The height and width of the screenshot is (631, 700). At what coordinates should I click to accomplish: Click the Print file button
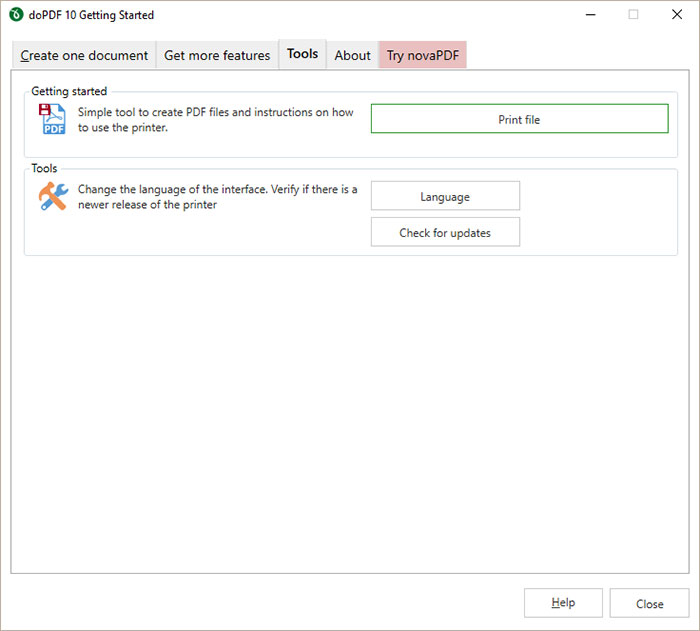click(x=520, y=119)
